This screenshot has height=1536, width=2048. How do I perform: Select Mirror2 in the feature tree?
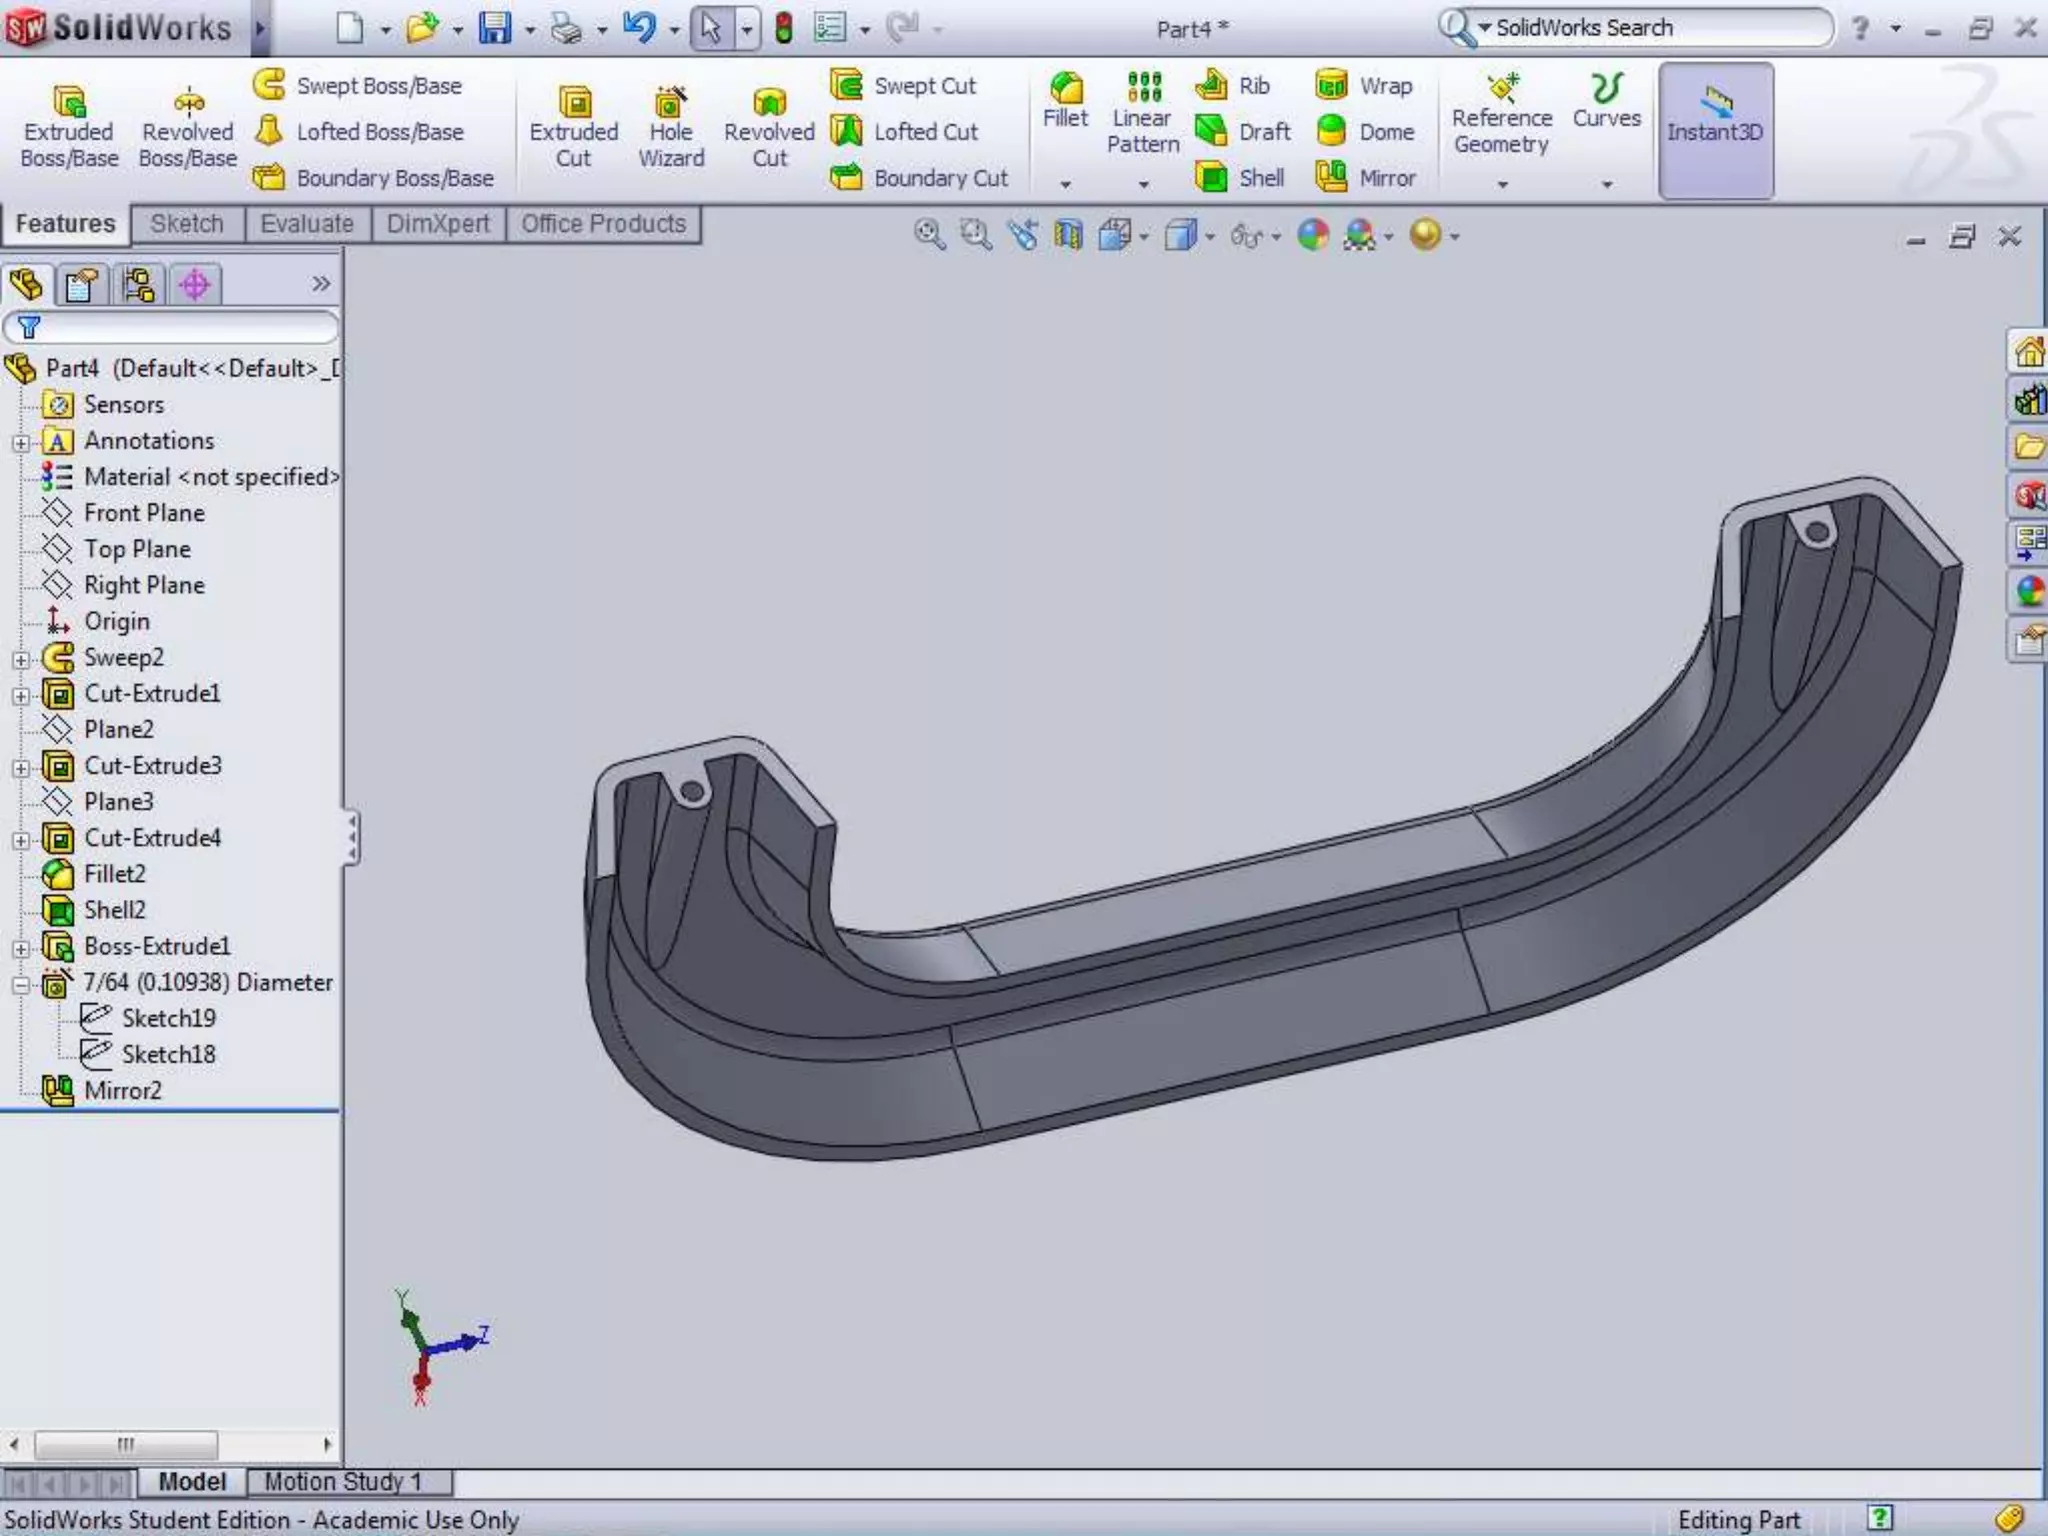click(x=122, y=1090)
